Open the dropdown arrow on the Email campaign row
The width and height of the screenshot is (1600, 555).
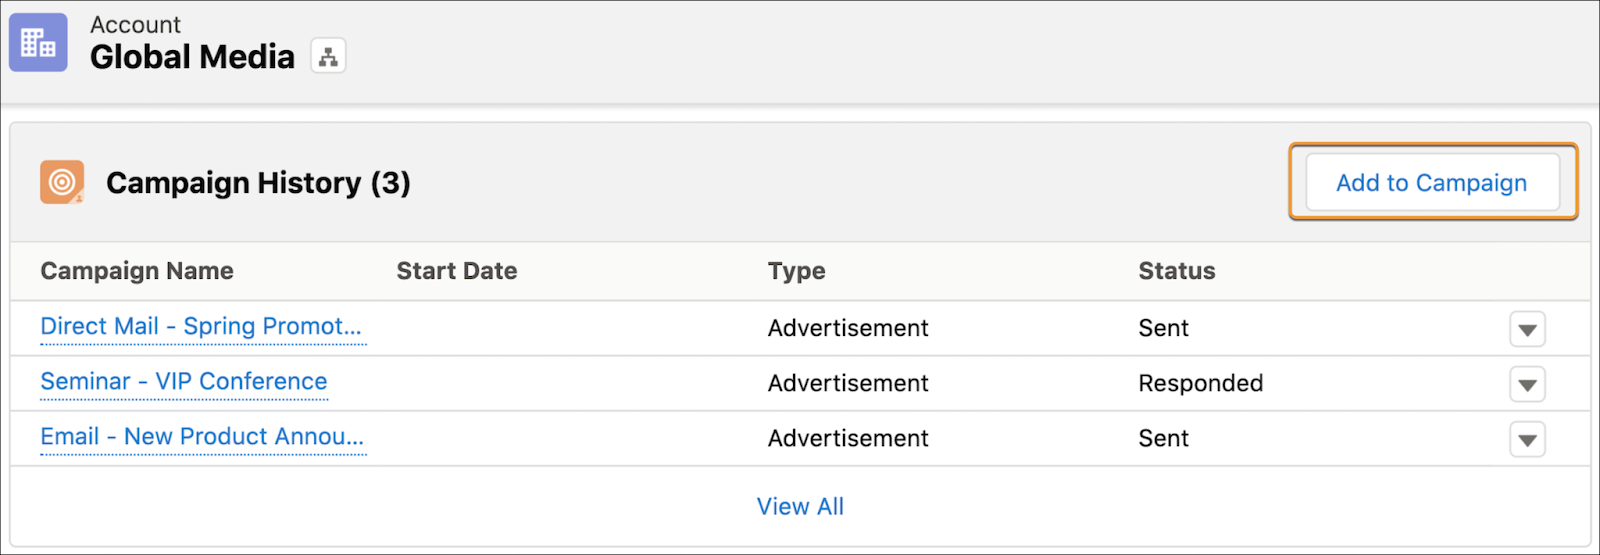(x=1527, y=439)
